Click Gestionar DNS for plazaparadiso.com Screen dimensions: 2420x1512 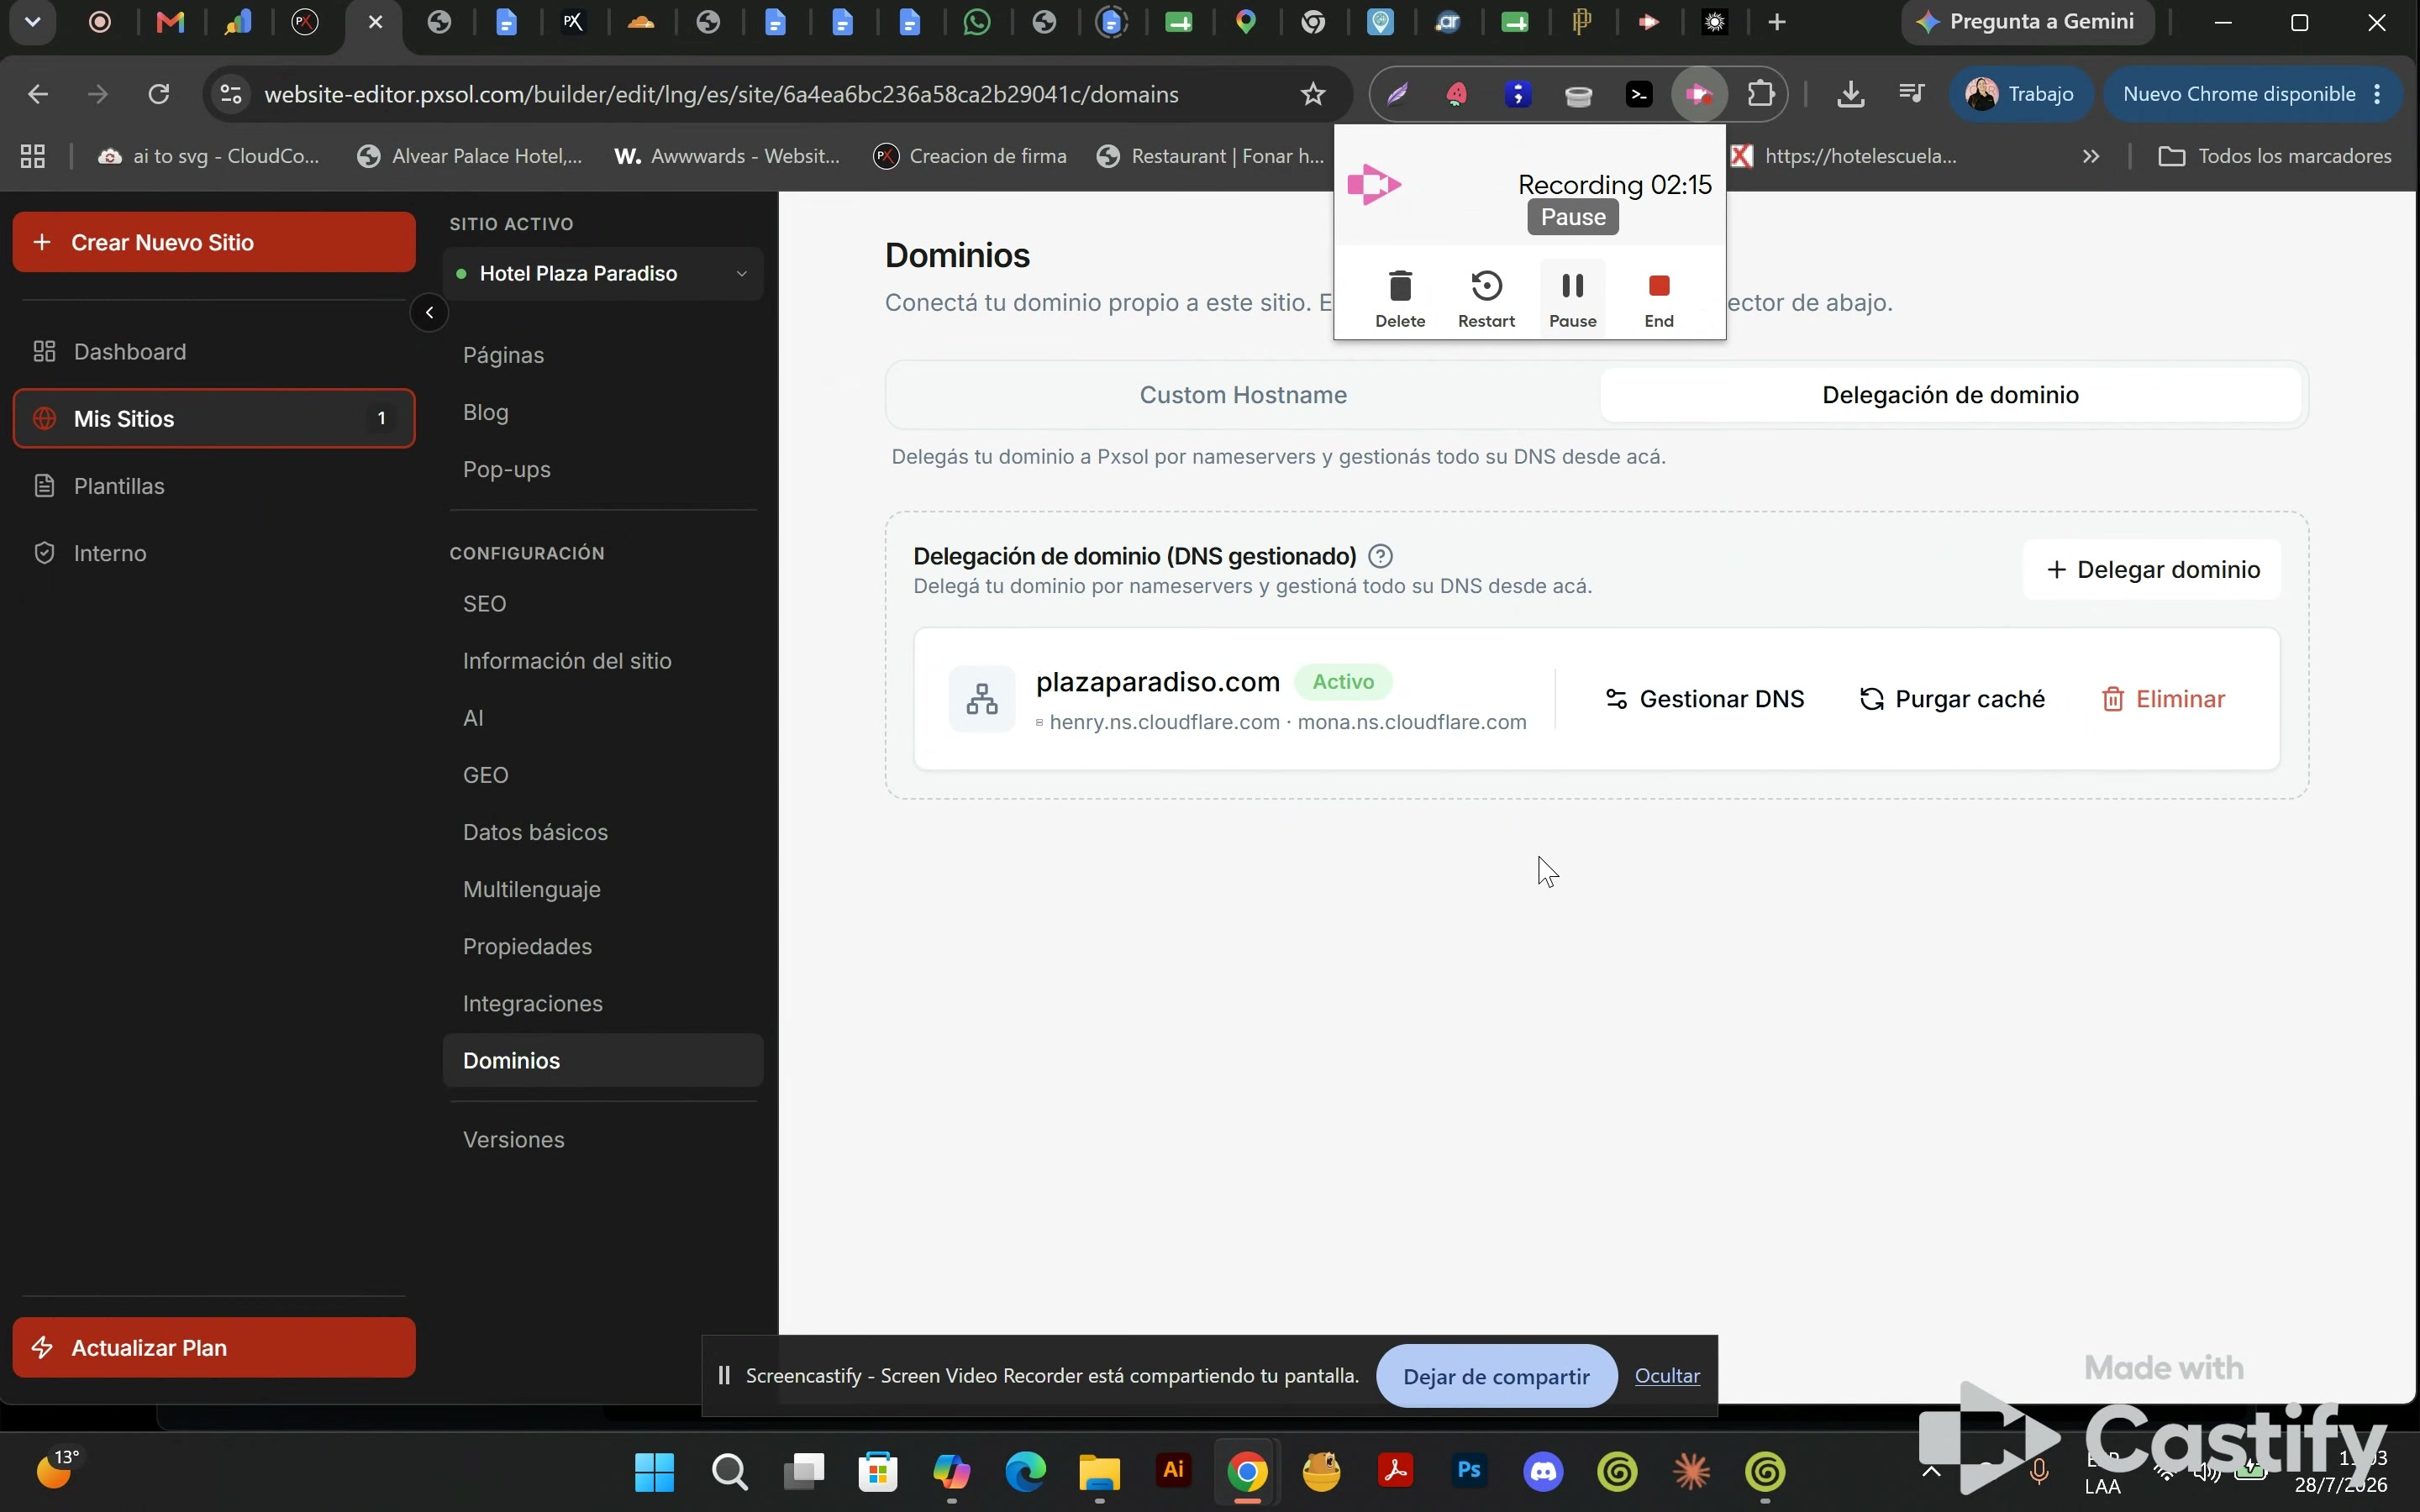1704,699
